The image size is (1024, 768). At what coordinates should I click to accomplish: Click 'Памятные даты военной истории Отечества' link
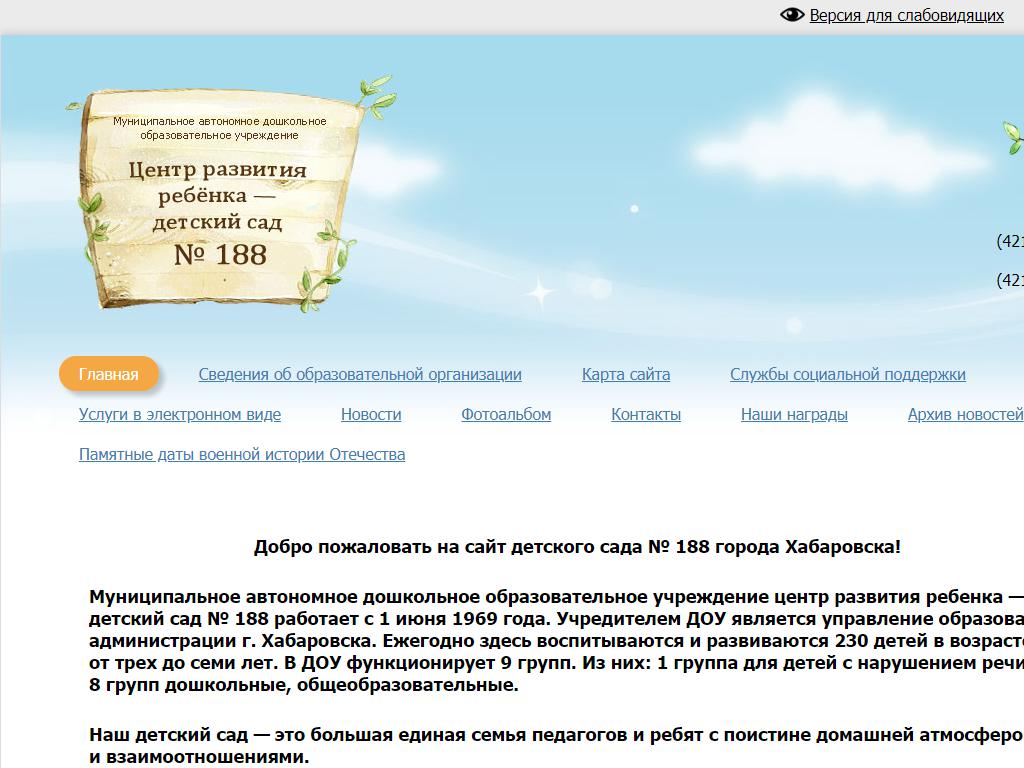pos(242,455)
